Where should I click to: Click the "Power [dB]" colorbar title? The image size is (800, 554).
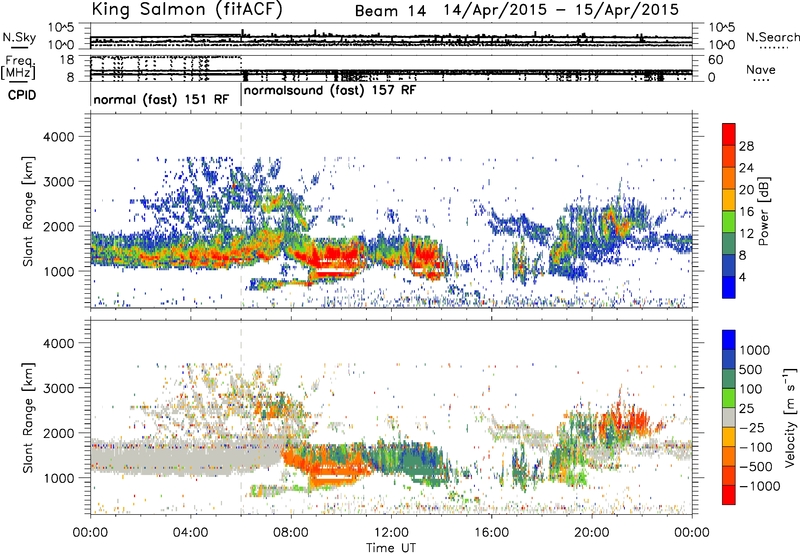tap(764, 211)
